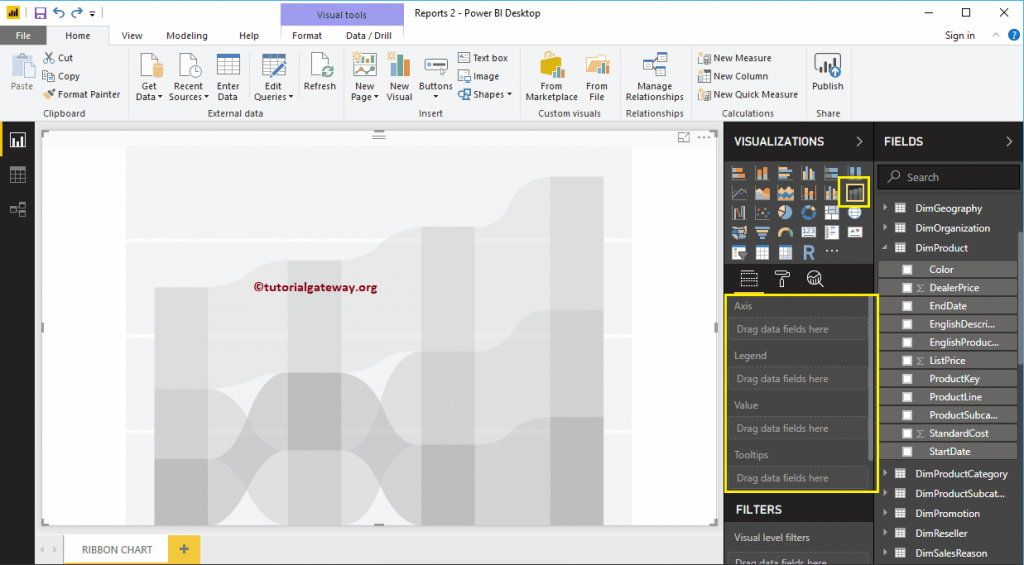Select the line chart visualization
The height and width of the screenshot is (565, 1024).
point(739,193)
